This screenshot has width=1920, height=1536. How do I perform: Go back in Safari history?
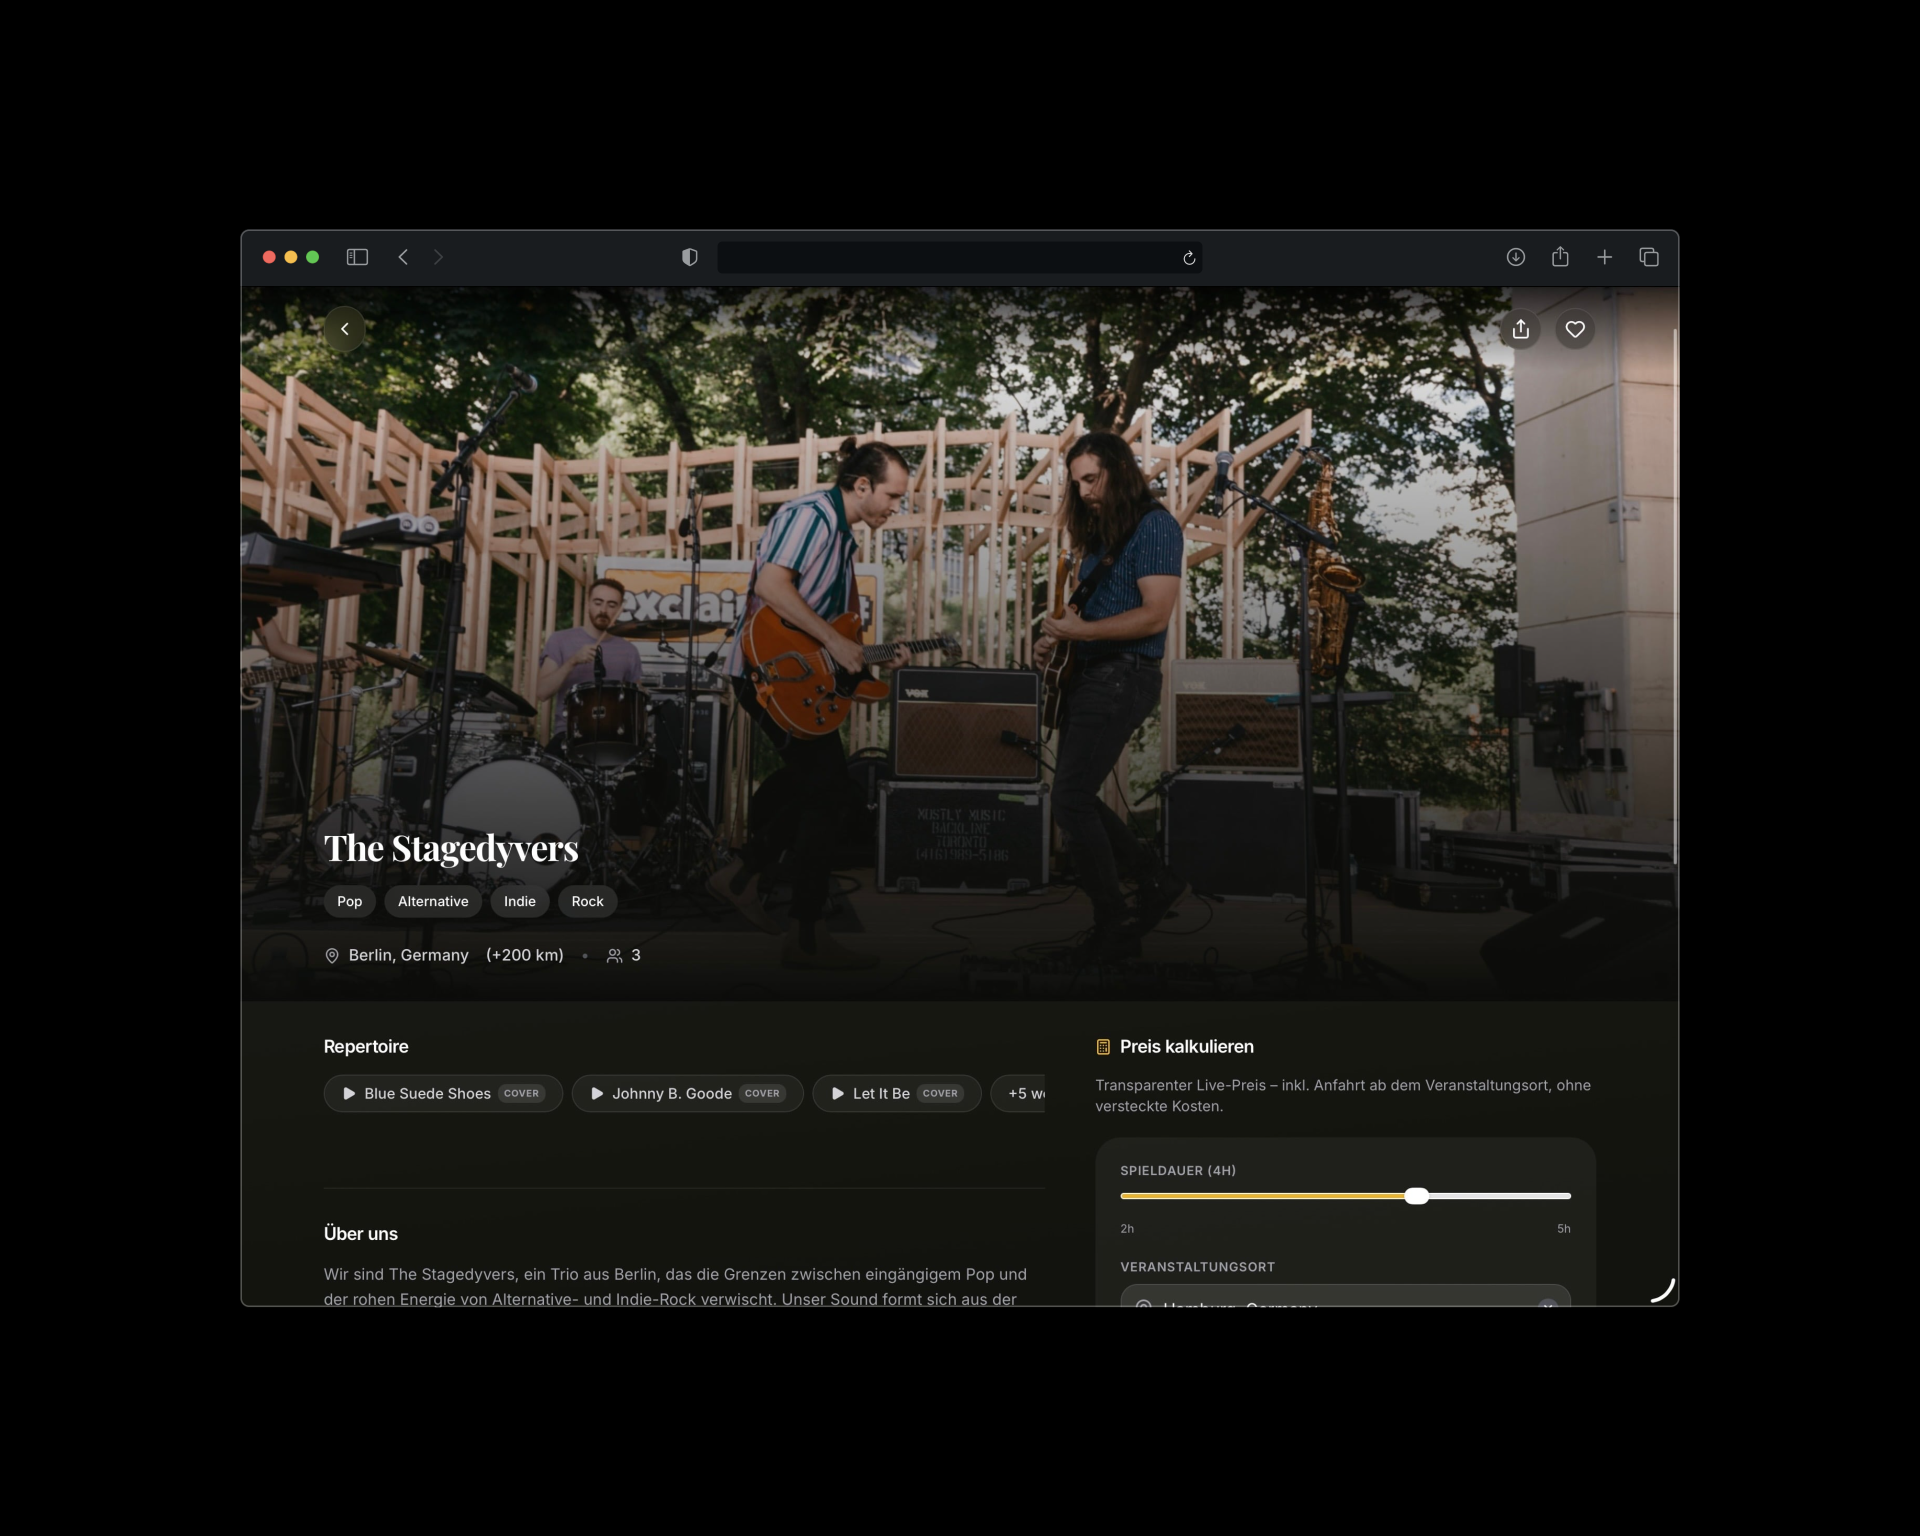(x=403, y=257)
